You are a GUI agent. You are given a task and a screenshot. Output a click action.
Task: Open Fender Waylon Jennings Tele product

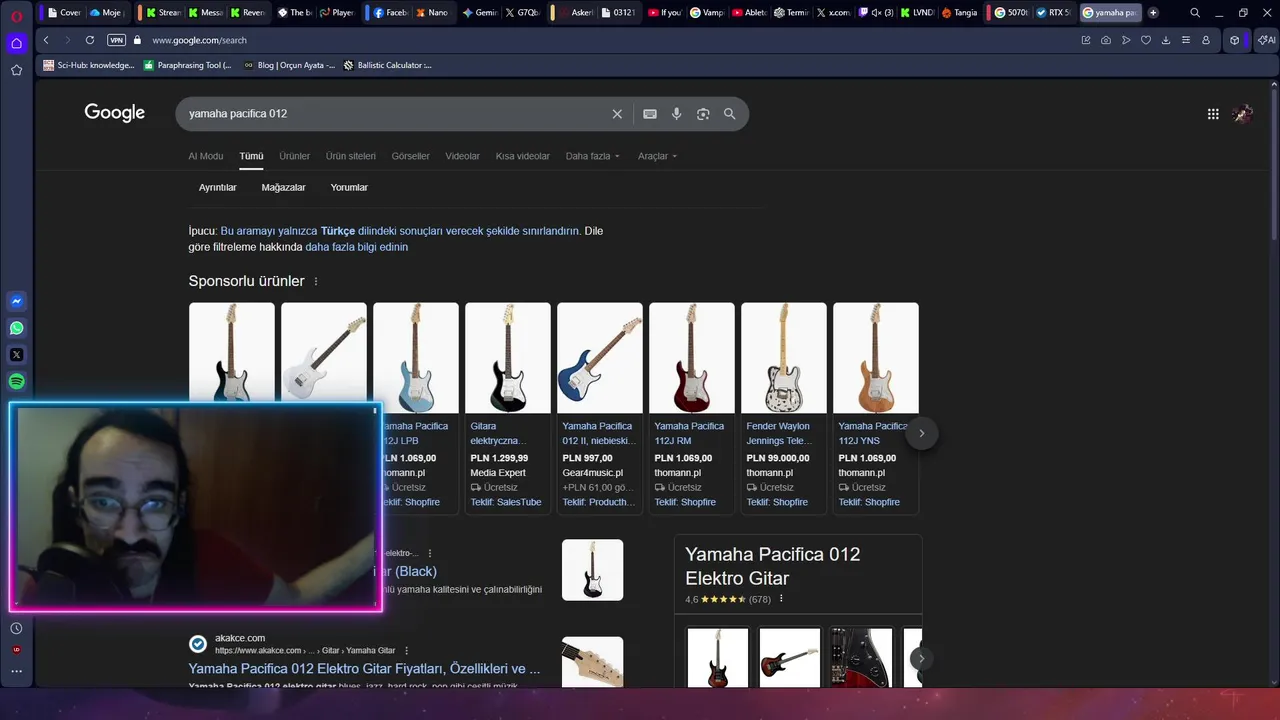click(784, 408)
